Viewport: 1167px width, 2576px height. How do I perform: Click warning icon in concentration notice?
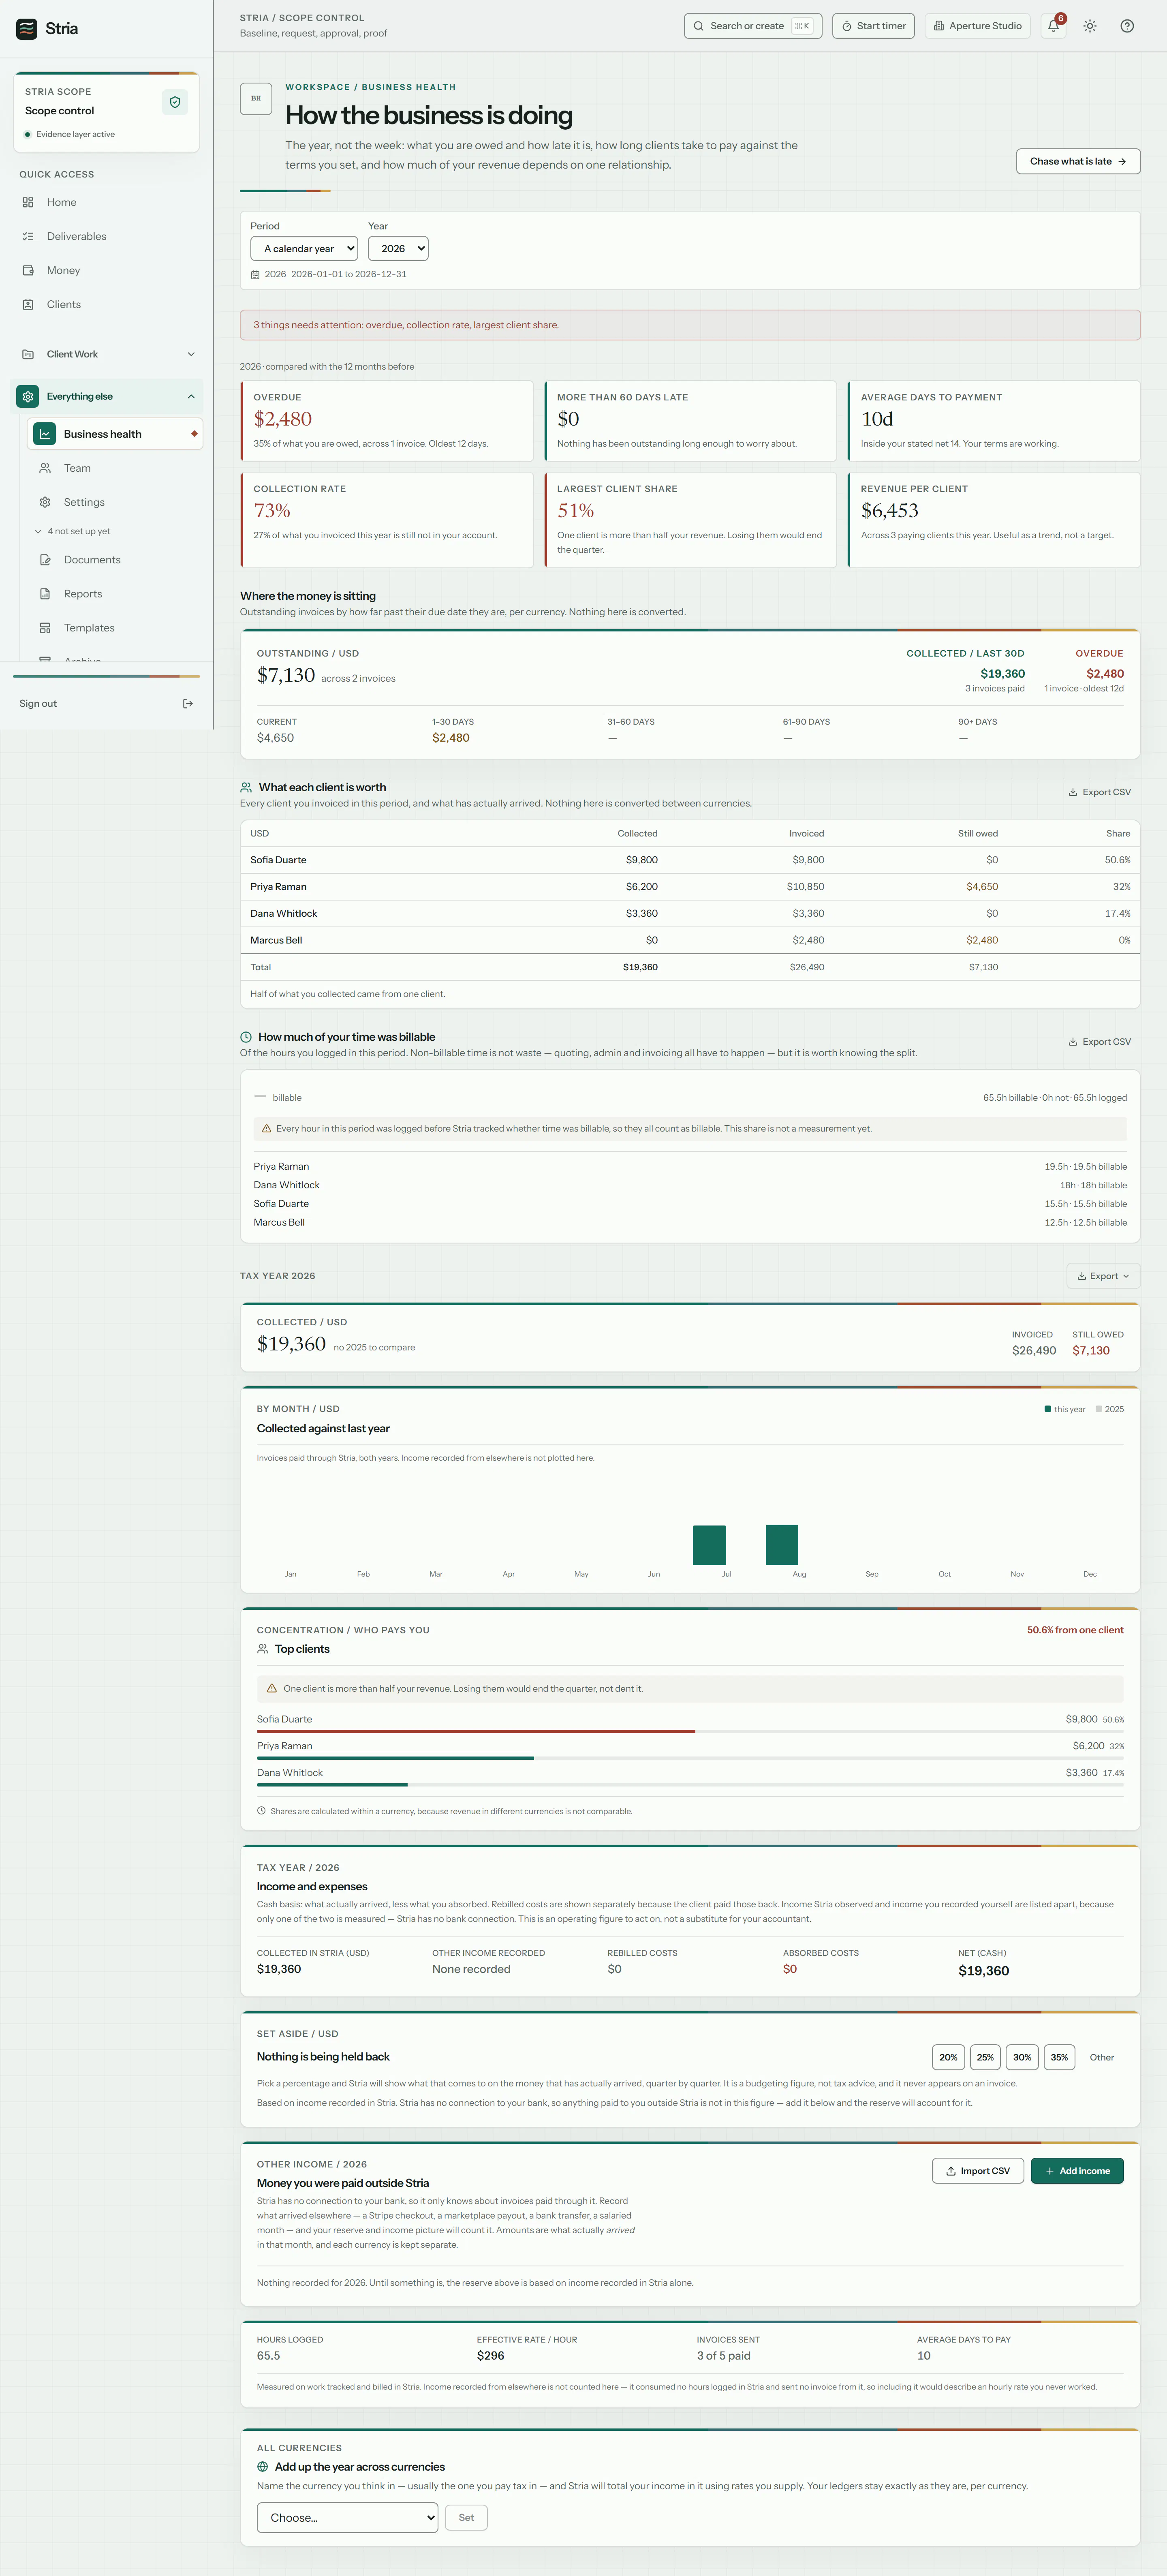point(271,1688)
